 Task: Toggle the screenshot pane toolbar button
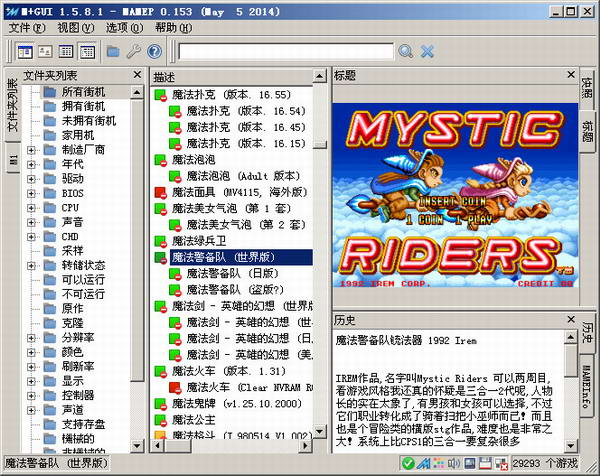point(46,51)
